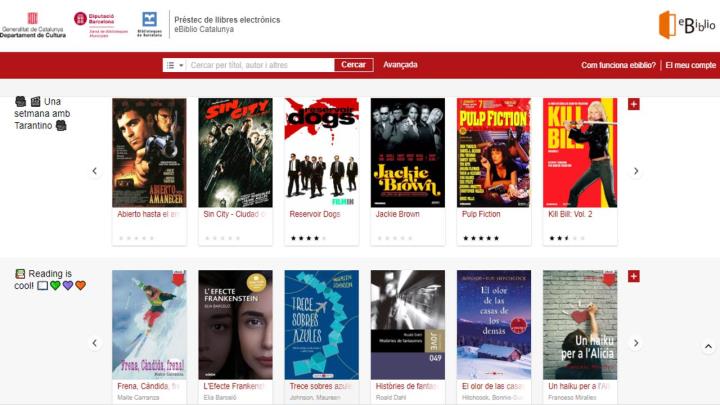Click author Maite Carranza

138,398
